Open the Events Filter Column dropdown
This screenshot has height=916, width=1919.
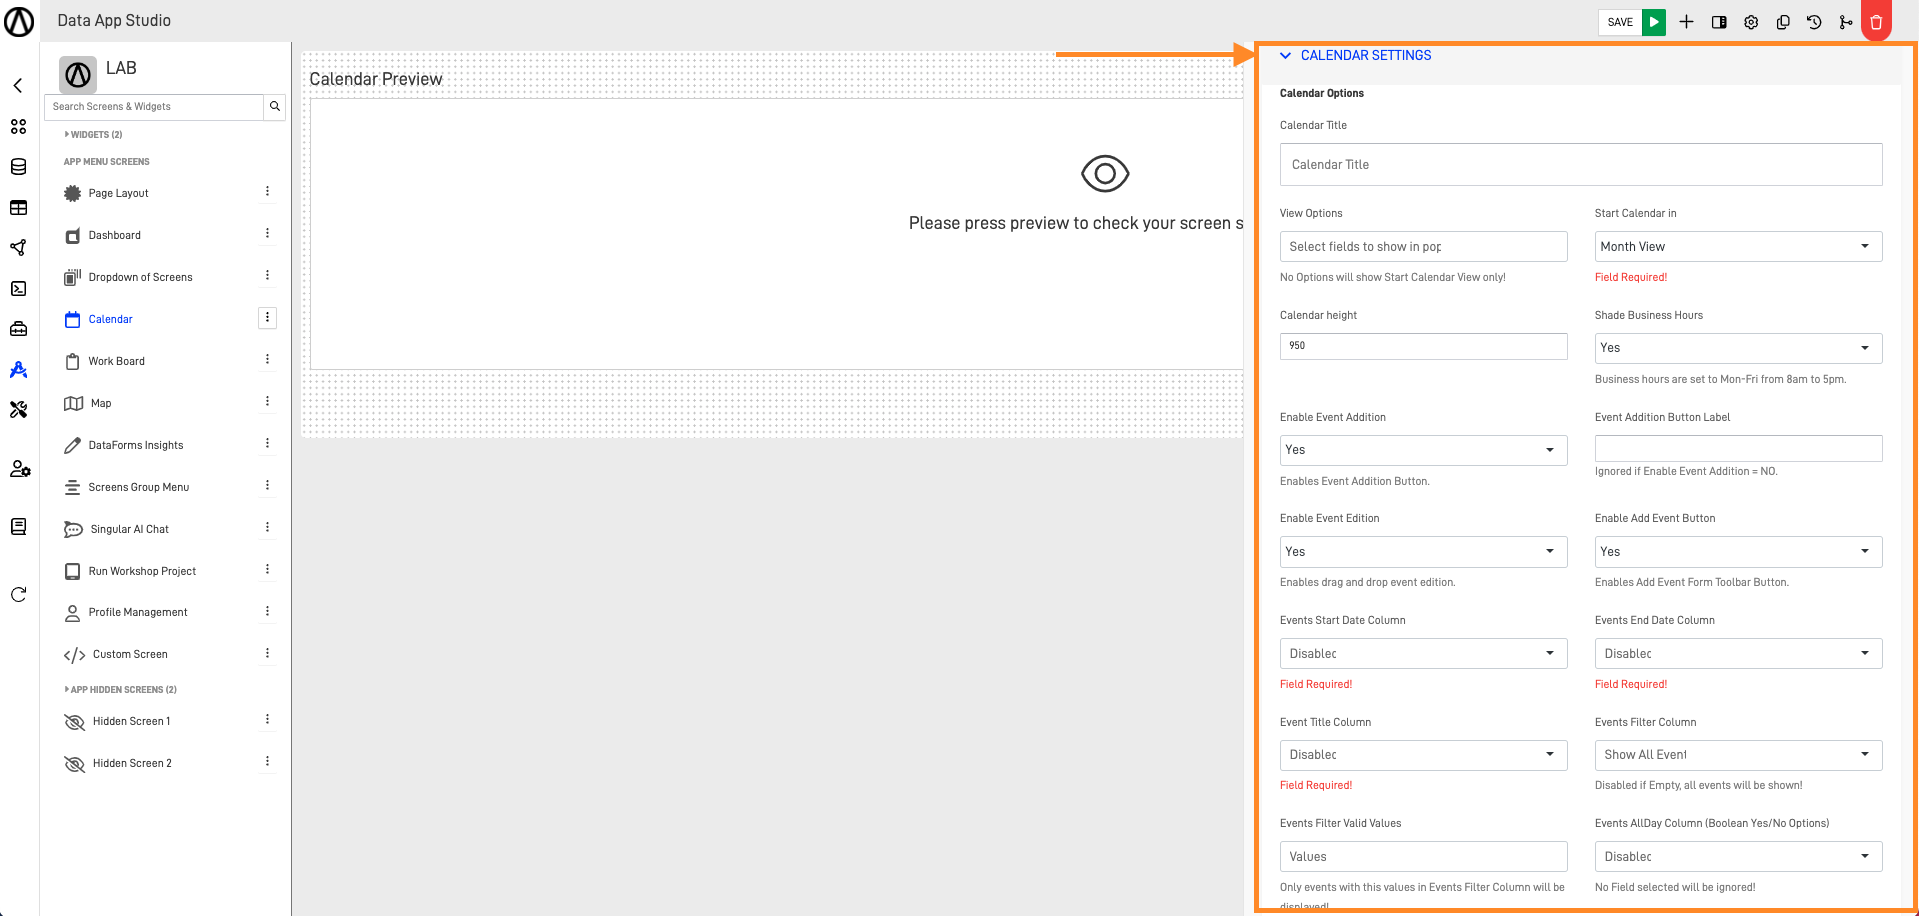(x=1738, y=755)
